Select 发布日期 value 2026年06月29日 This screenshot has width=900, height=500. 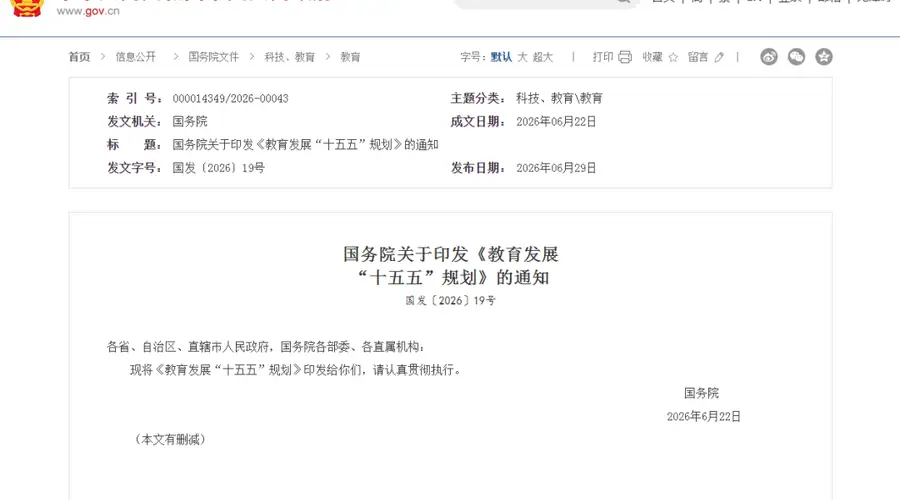(556, 168)
